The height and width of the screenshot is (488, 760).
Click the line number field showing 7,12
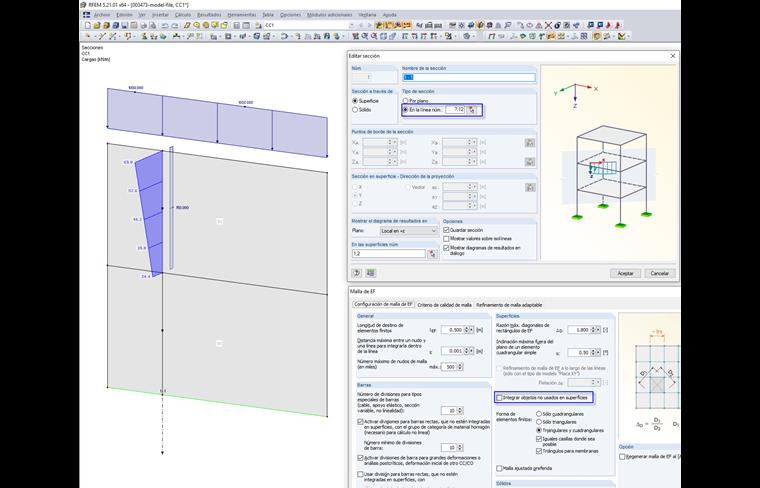click(x=455, y=110)
